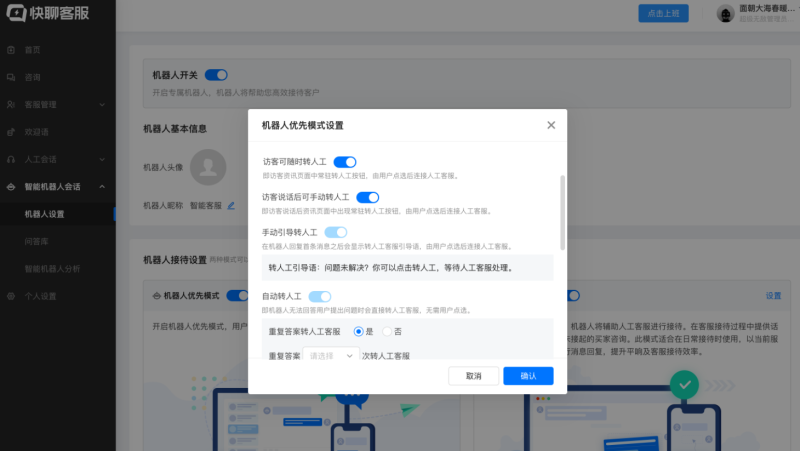Toggle the 机器人开关 main switch
The width and height of the screenshot is (800, 451).
(x=216, y=75)
